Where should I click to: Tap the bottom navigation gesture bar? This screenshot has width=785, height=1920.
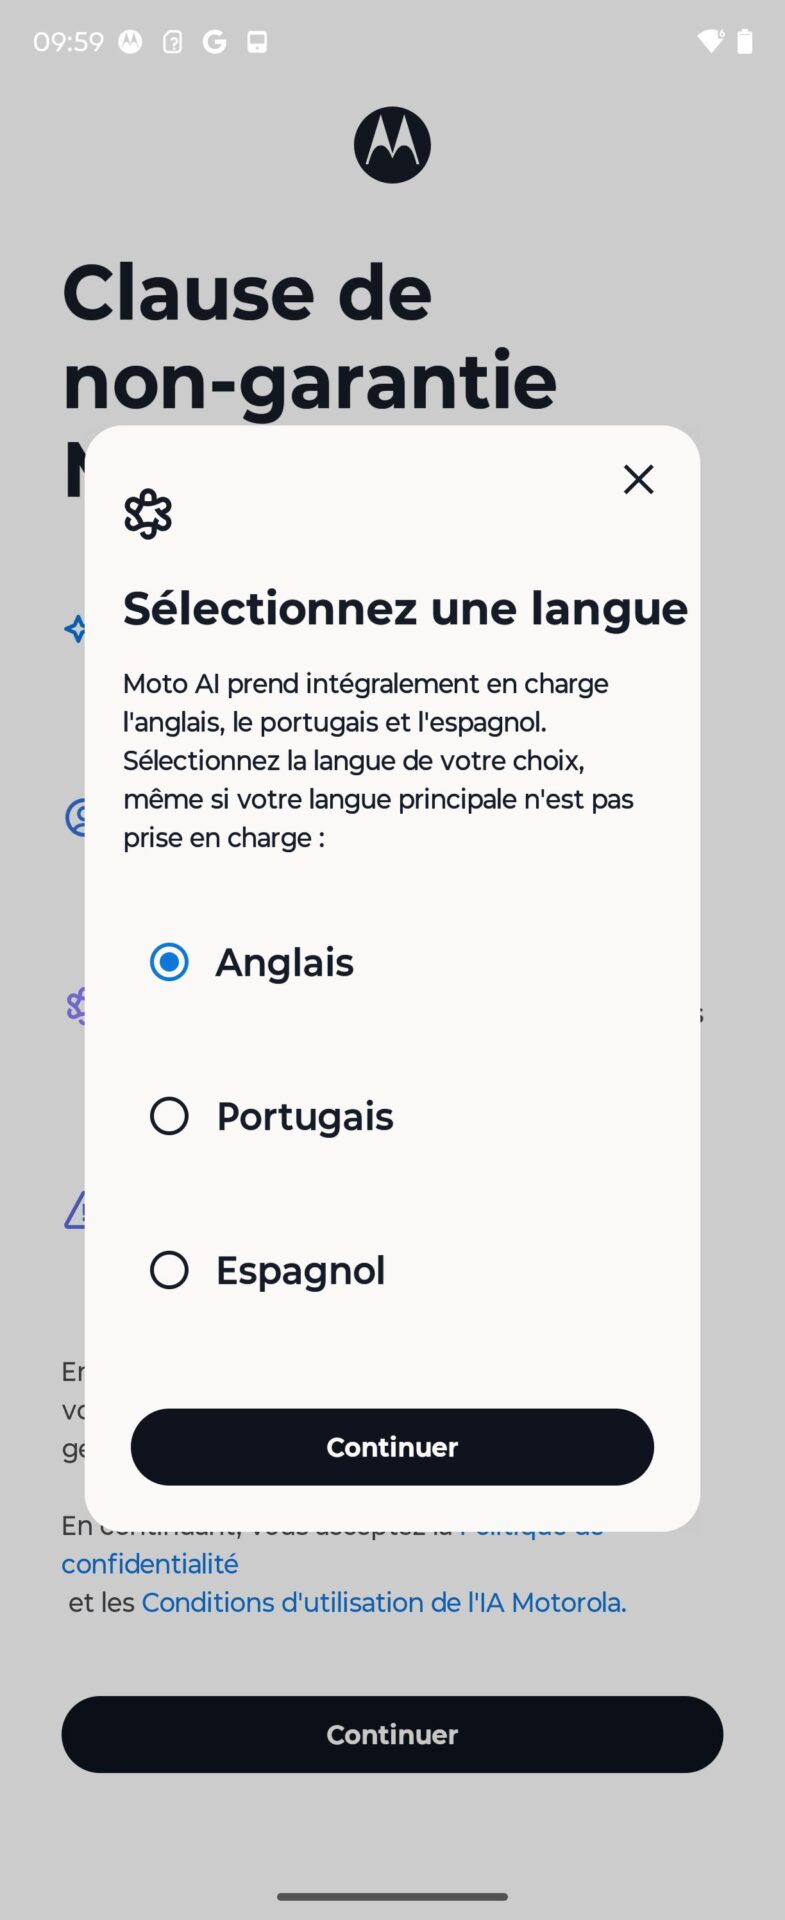point(392,1896)
